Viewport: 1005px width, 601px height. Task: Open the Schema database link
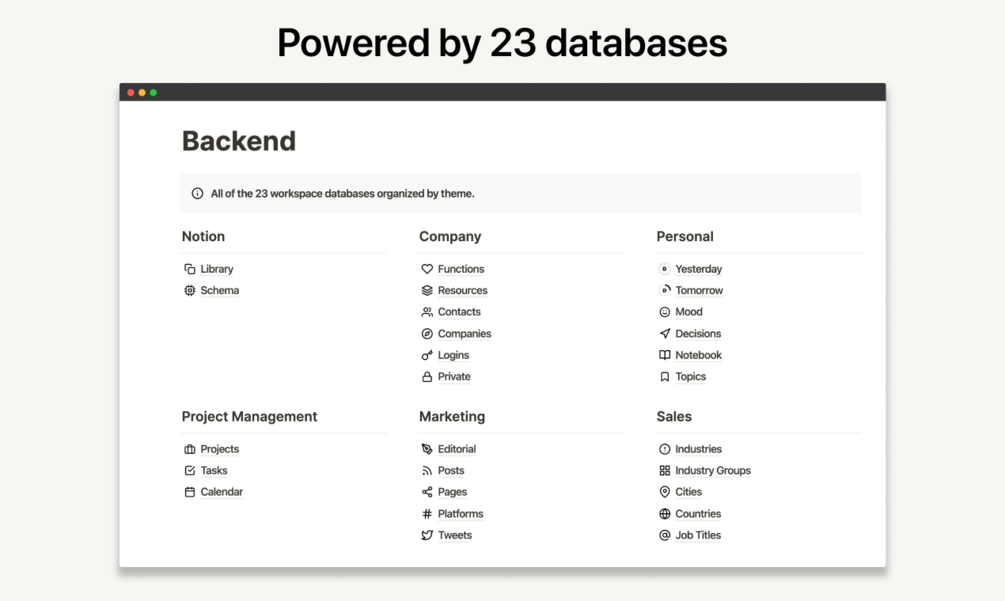(219, 290)
